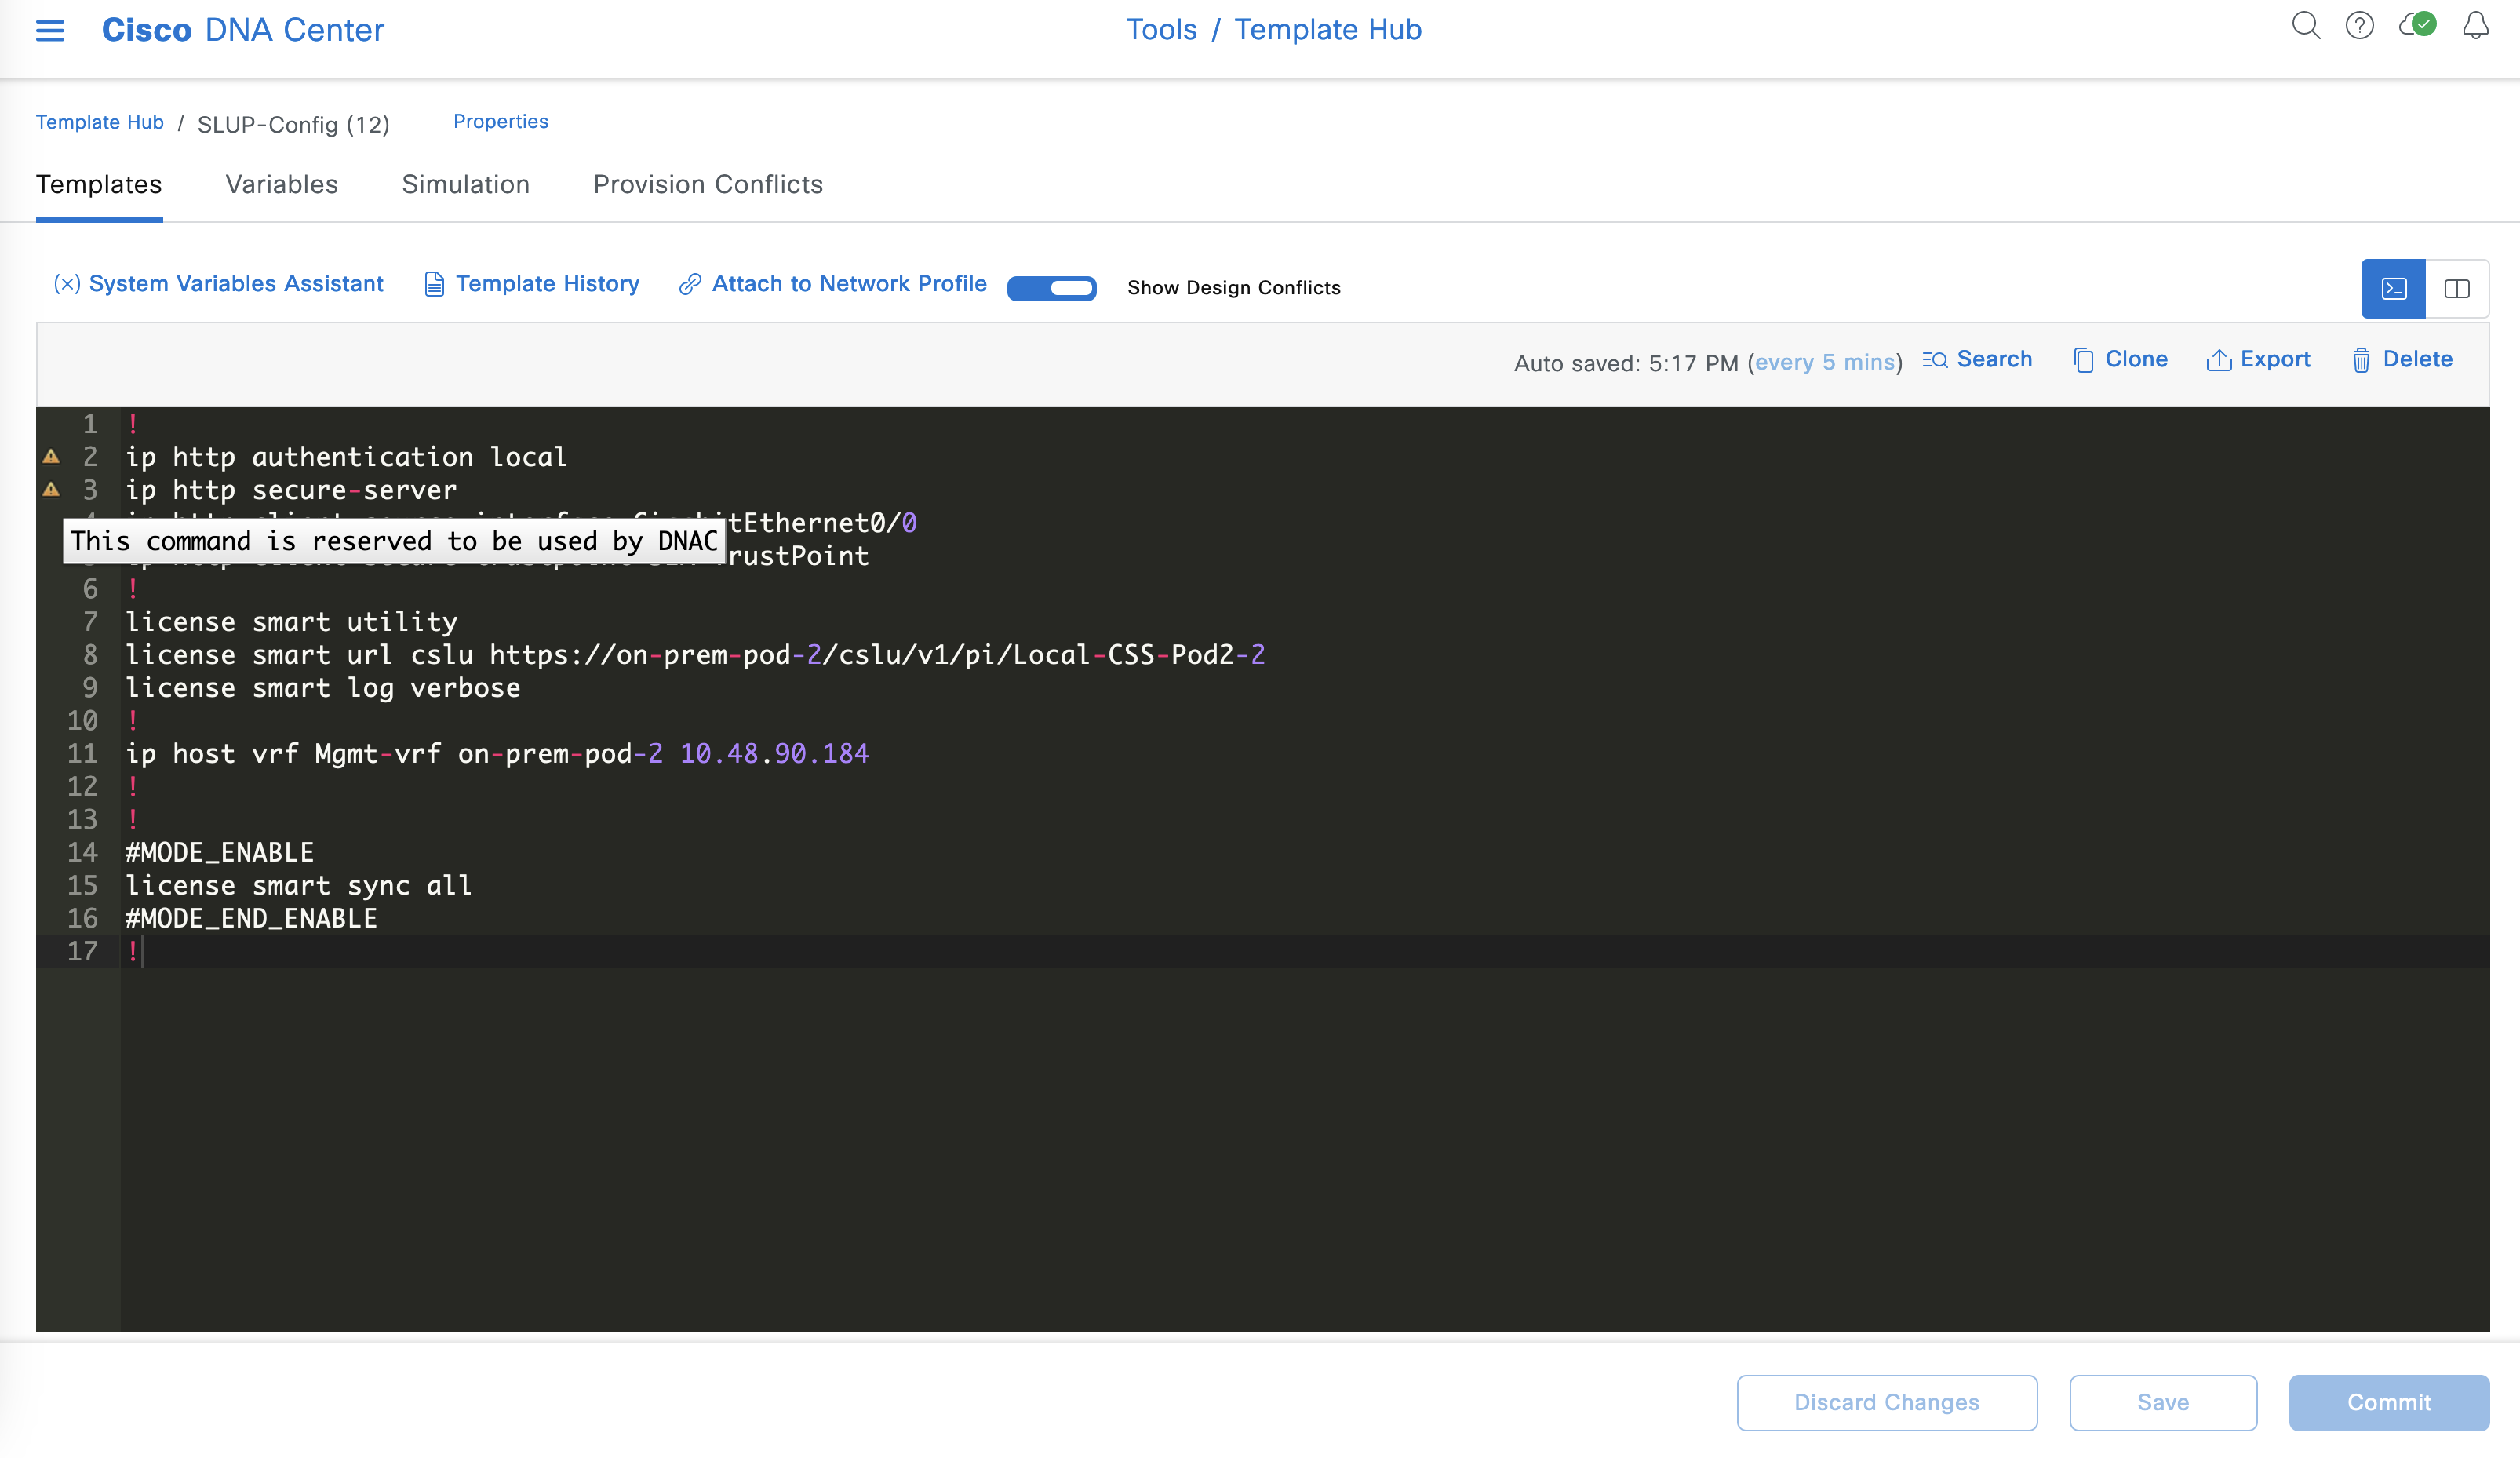Click the Commit button
Image resolution: width=2520 pixels, height=1458 pixels.
coord(2388,1402)
